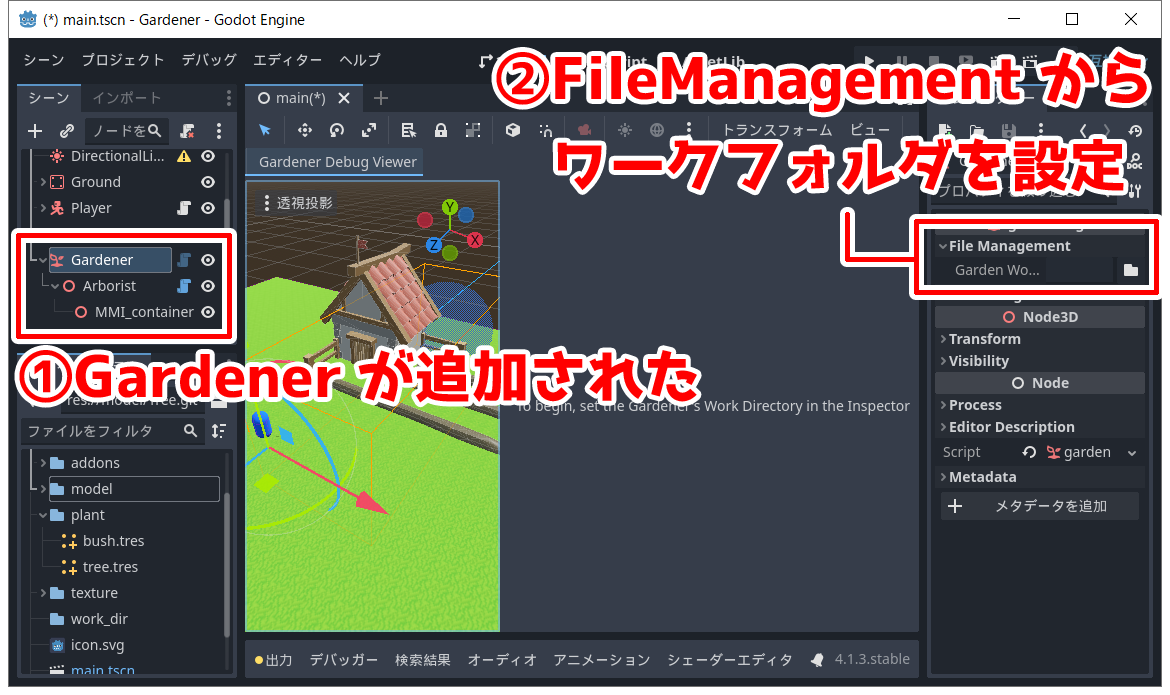Expand the Player node in scene tree
The image size is (1170, 695).
point(43,208)
